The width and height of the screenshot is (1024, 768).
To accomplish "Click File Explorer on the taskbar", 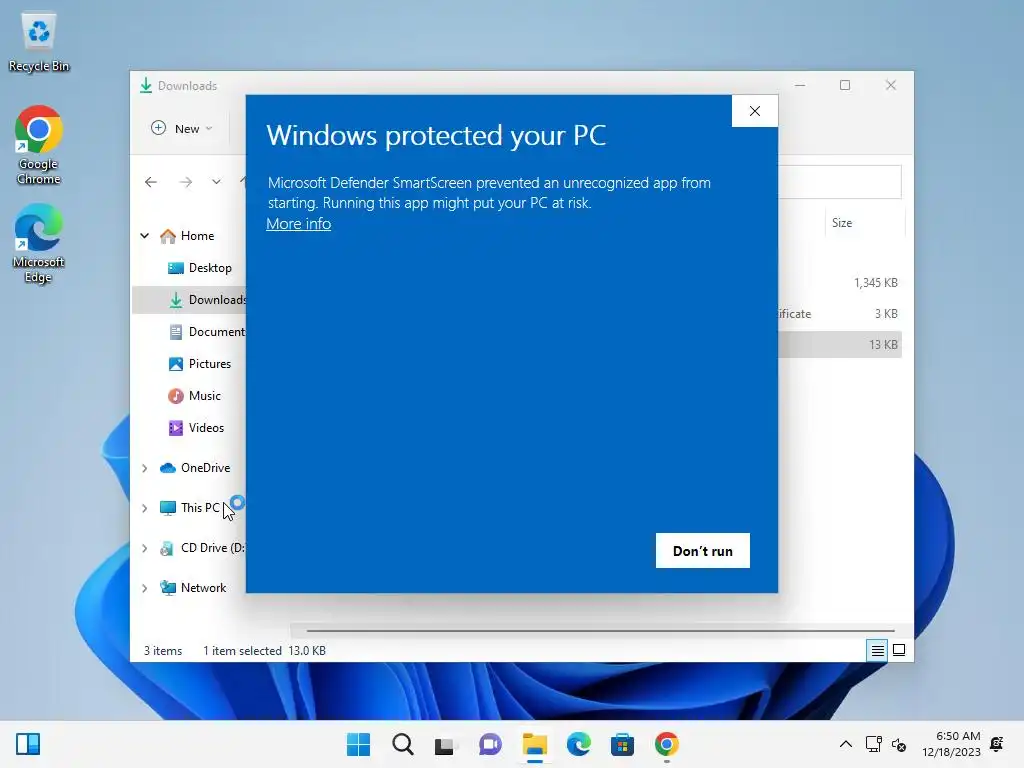I will [x=534, y=744].
